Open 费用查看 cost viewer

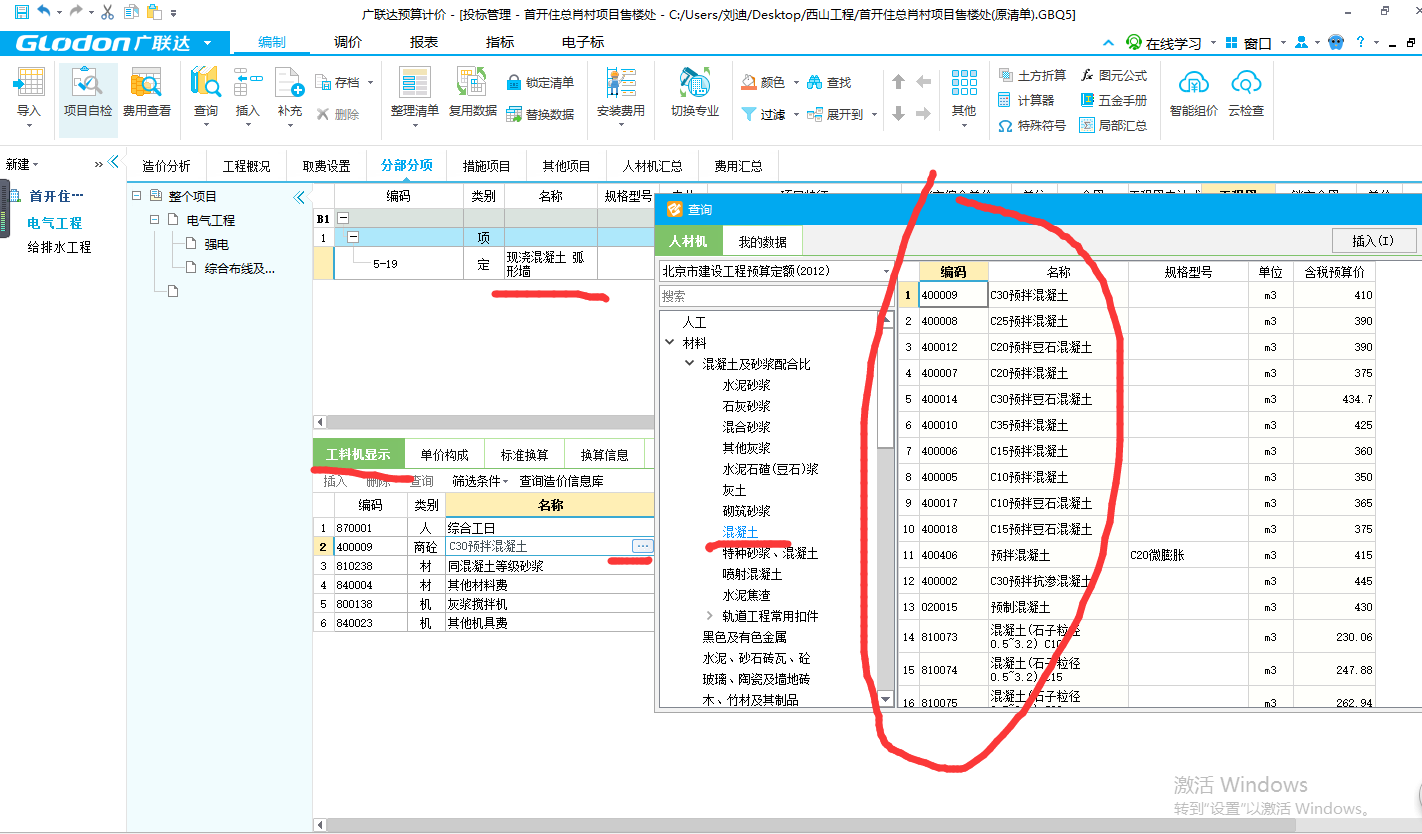tap(146, 92)
